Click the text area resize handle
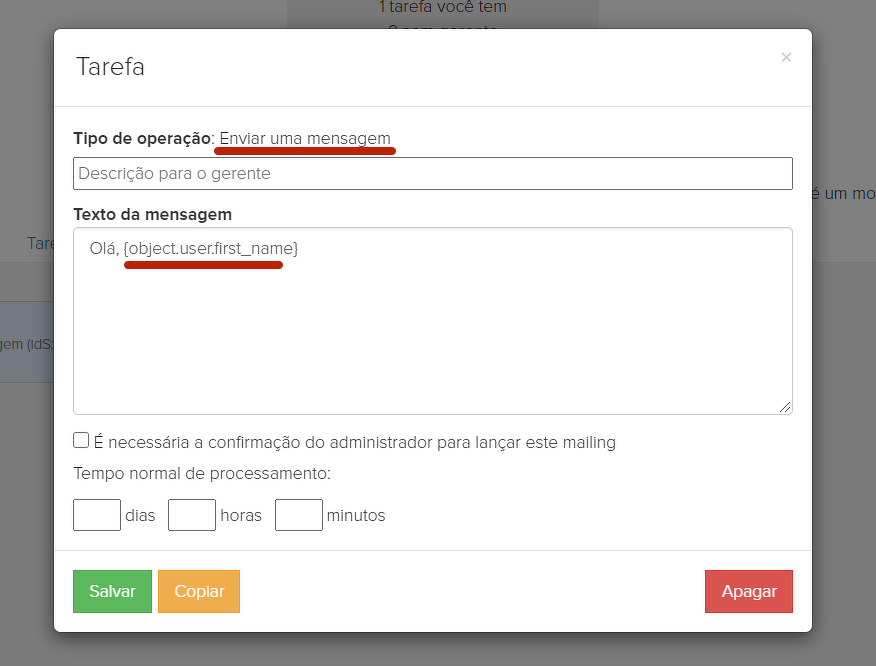This screenshot has width=876, height=666. pos(785,407)
